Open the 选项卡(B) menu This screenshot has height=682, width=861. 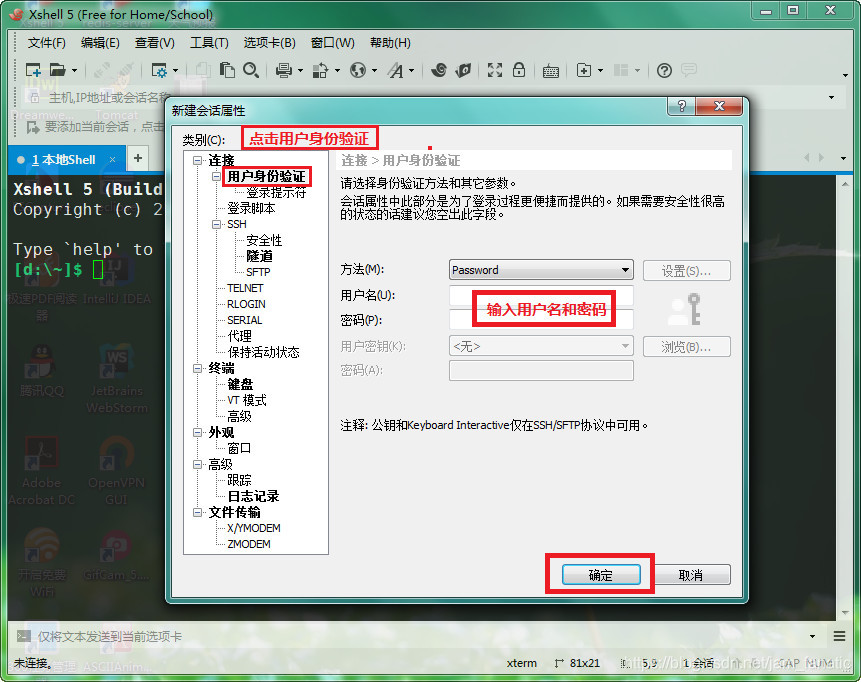(270, 43)
